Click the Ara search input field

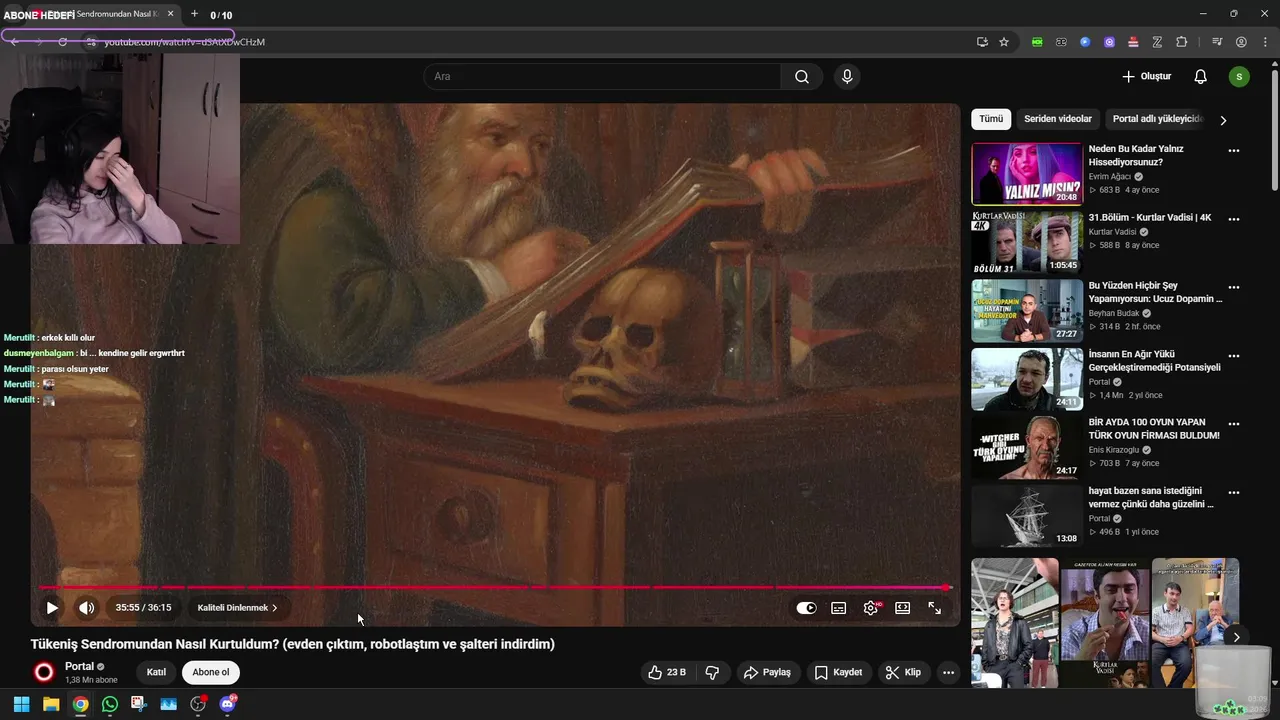coord(603,77)
